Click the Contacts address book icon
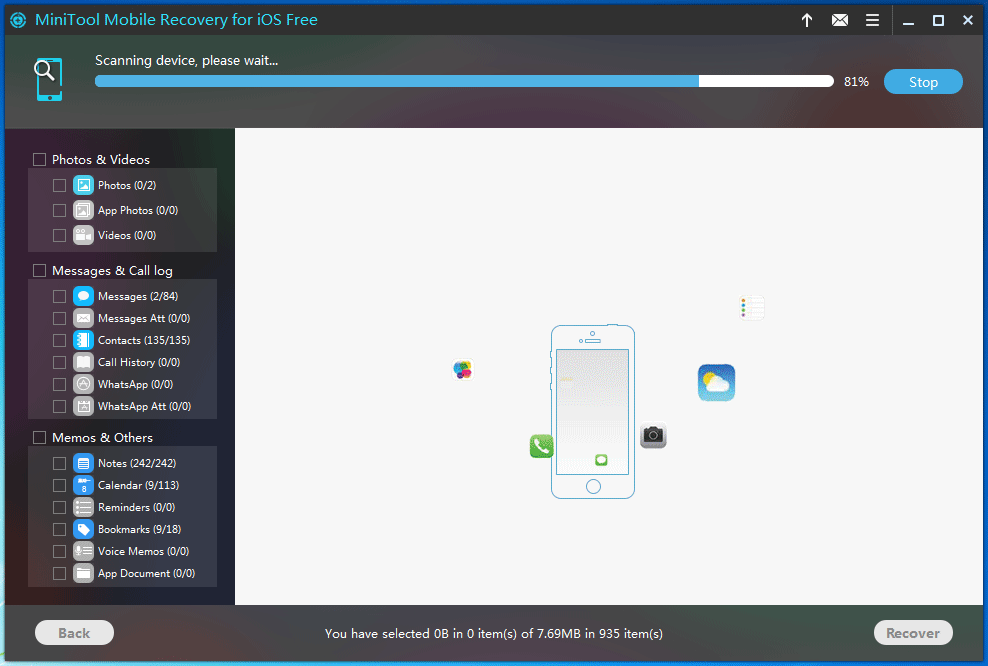Screen dimensions: 988x666 point(83,340)
